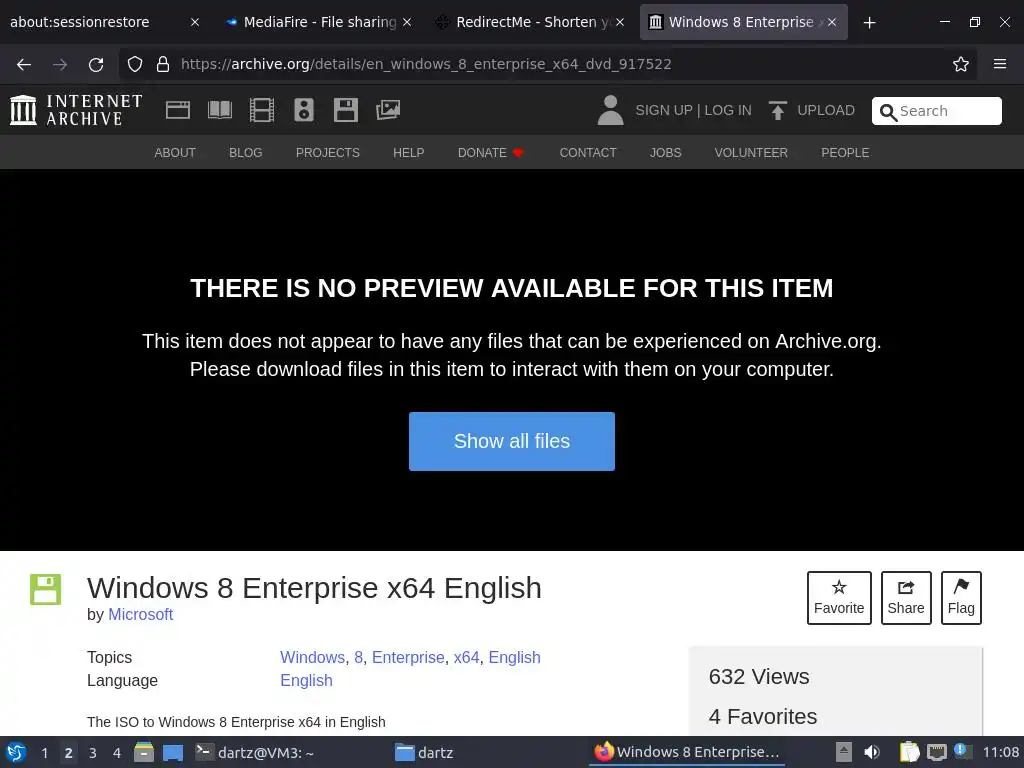
Task: Open a new browser tab
Action: point(869,23)
